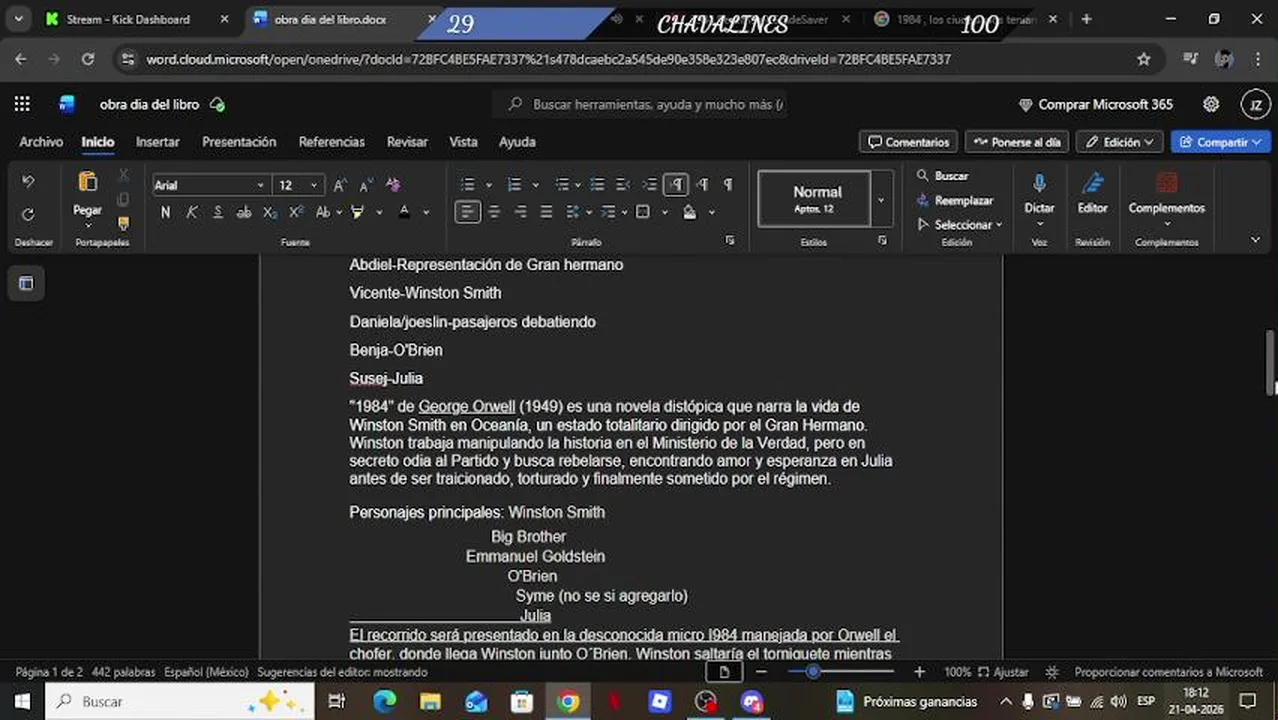
Task: Open the Seleccionar dropdown
Action: coord(959,225)
